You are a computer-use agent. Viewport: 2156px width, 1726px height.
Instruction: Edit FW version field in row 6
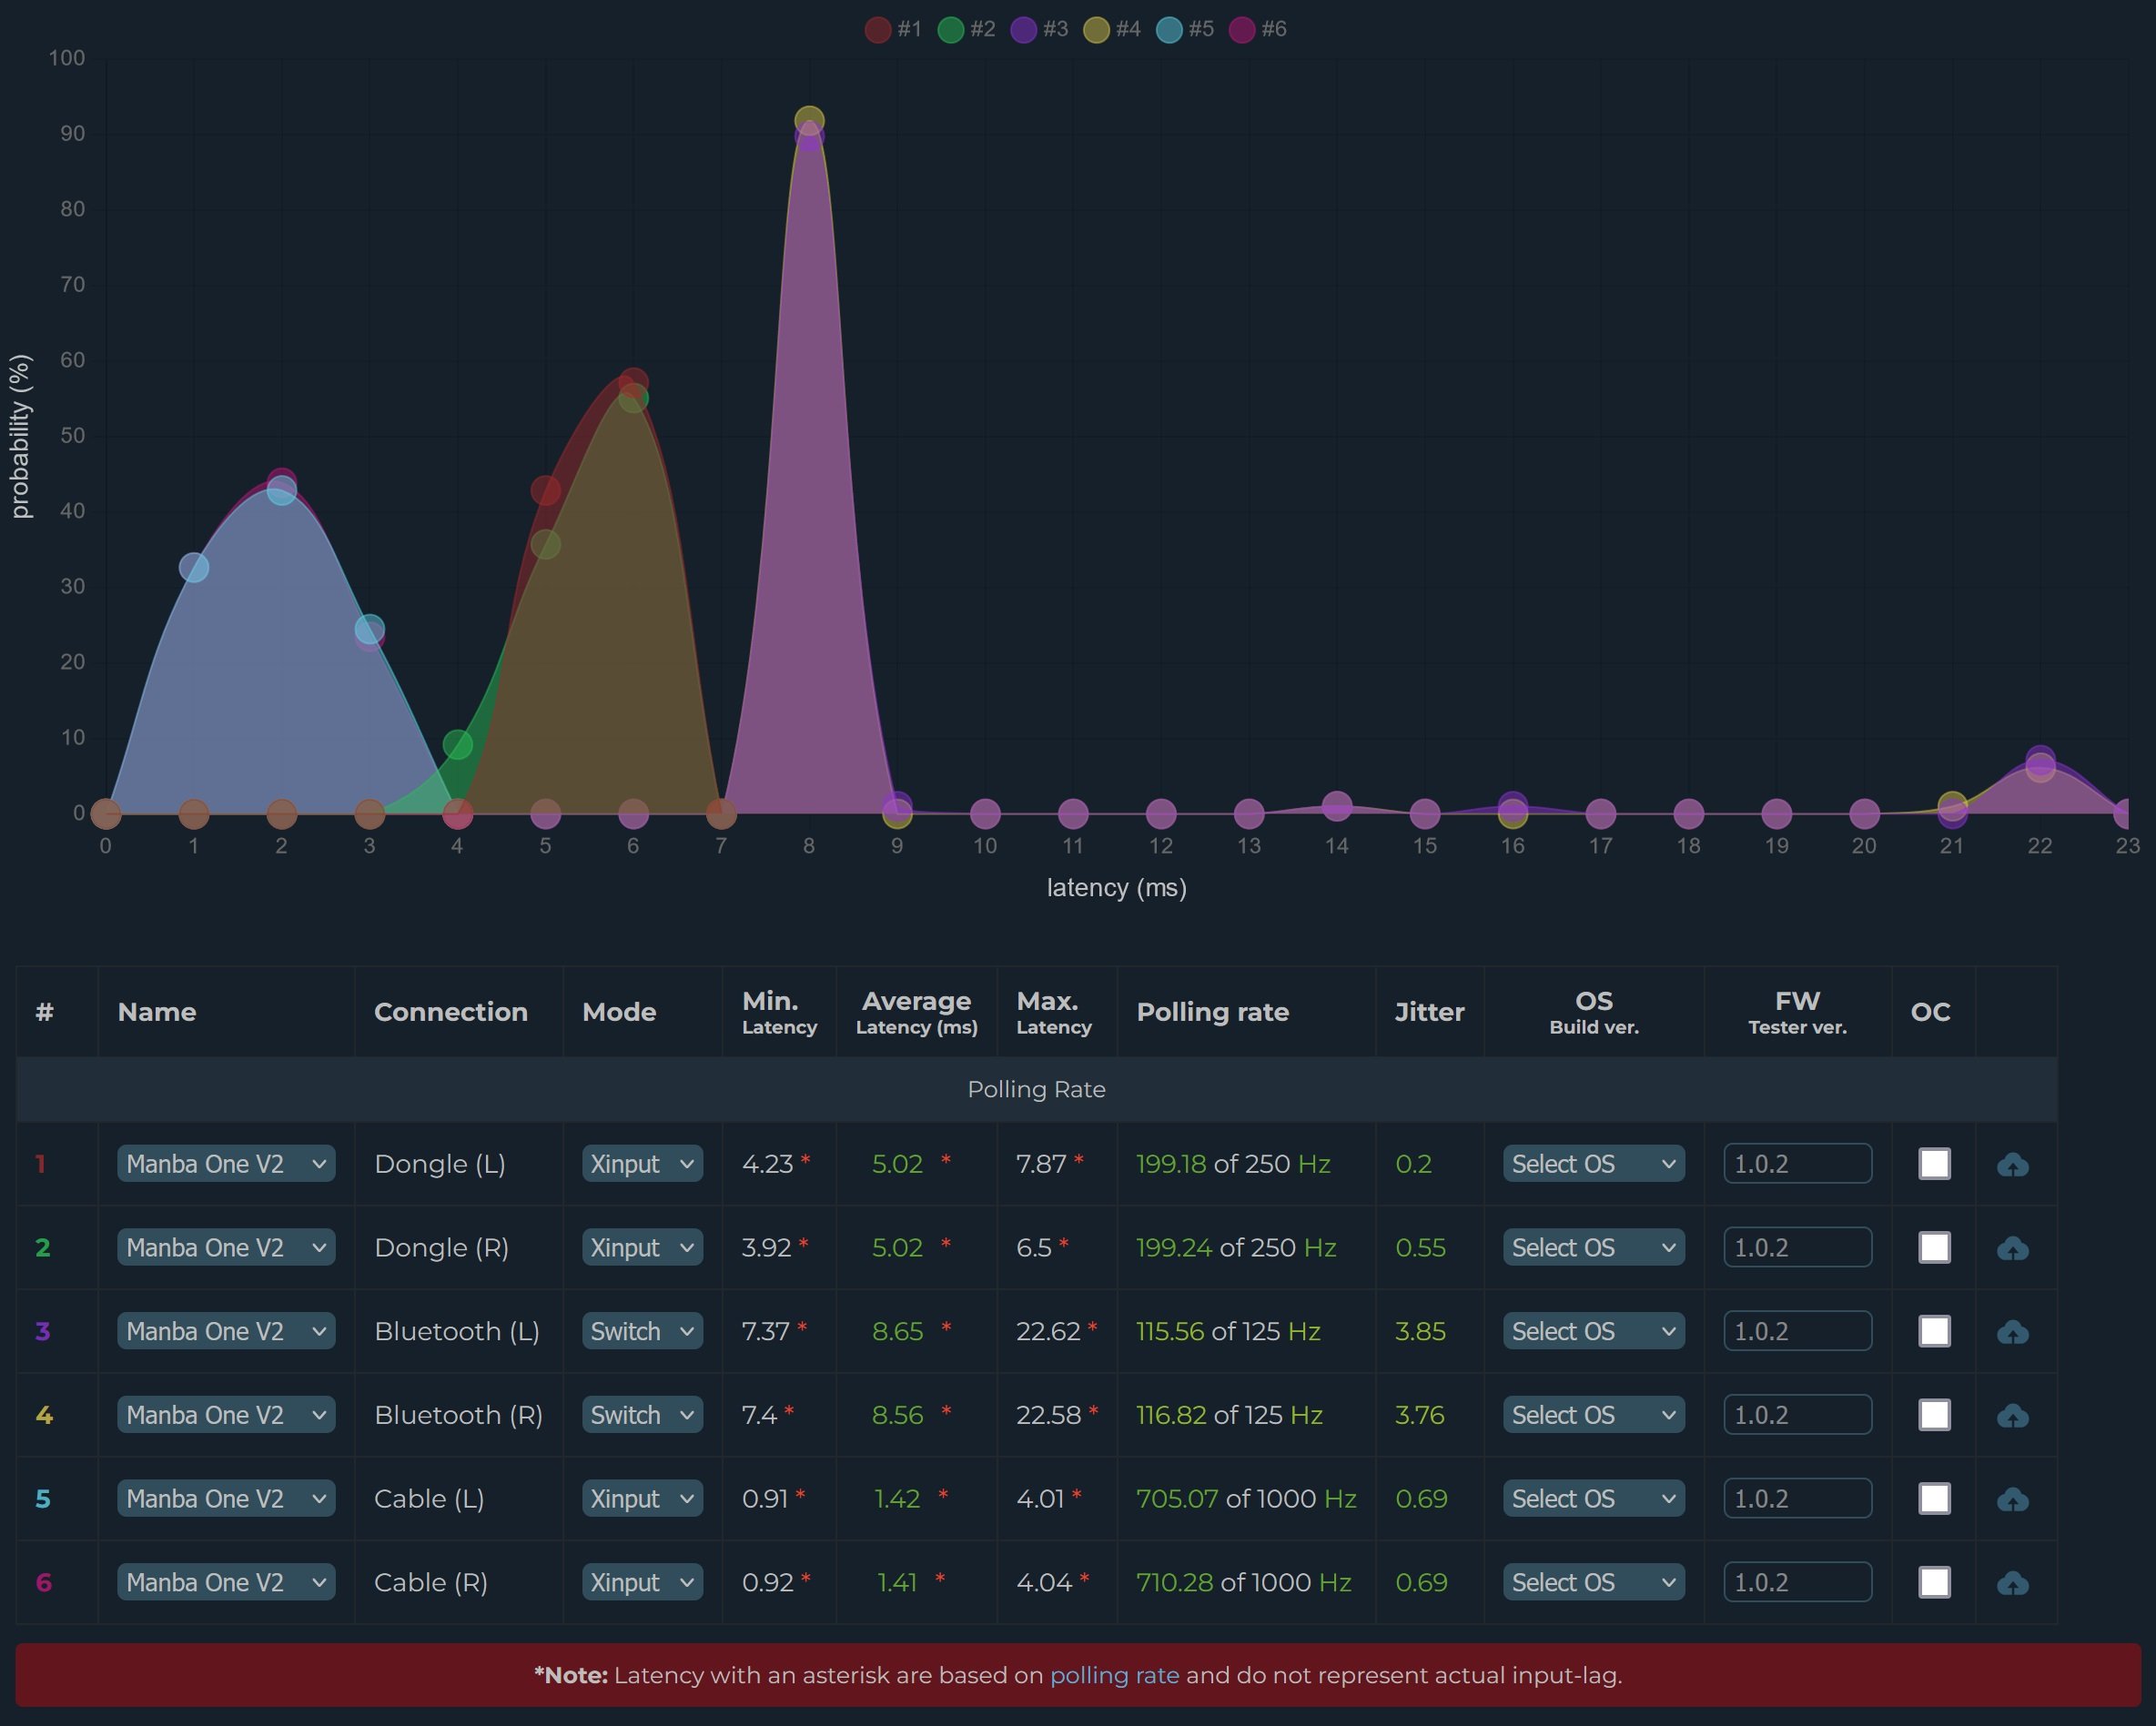pyautogui.click(x=1797, y=1582)
